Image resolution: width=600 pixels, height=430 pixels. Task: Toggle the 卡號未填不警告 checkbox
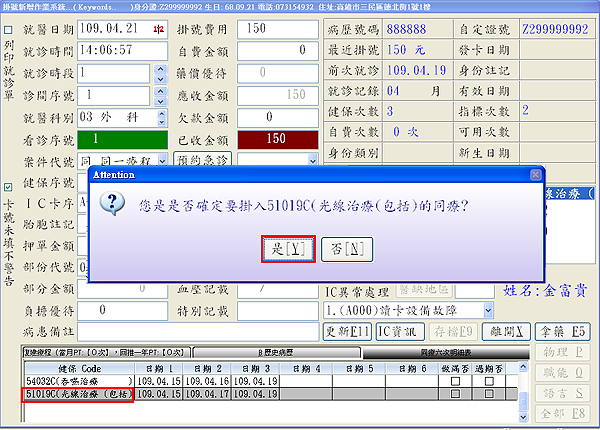(x=9, y=186)
